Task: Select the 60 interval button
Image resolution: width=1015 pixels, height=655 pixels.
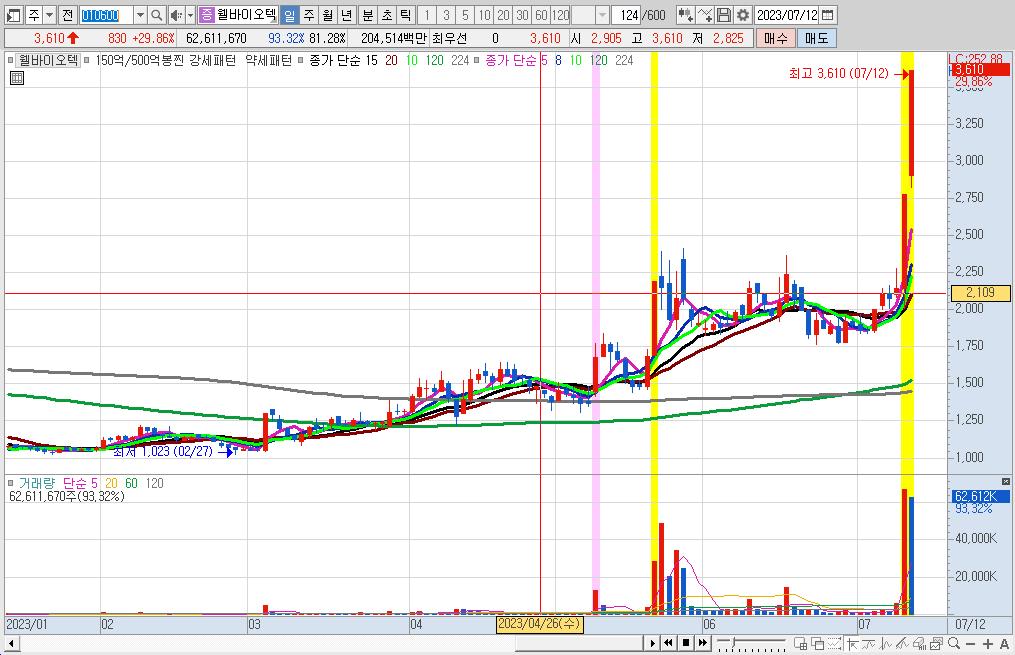Action: [x=541, y=15]
